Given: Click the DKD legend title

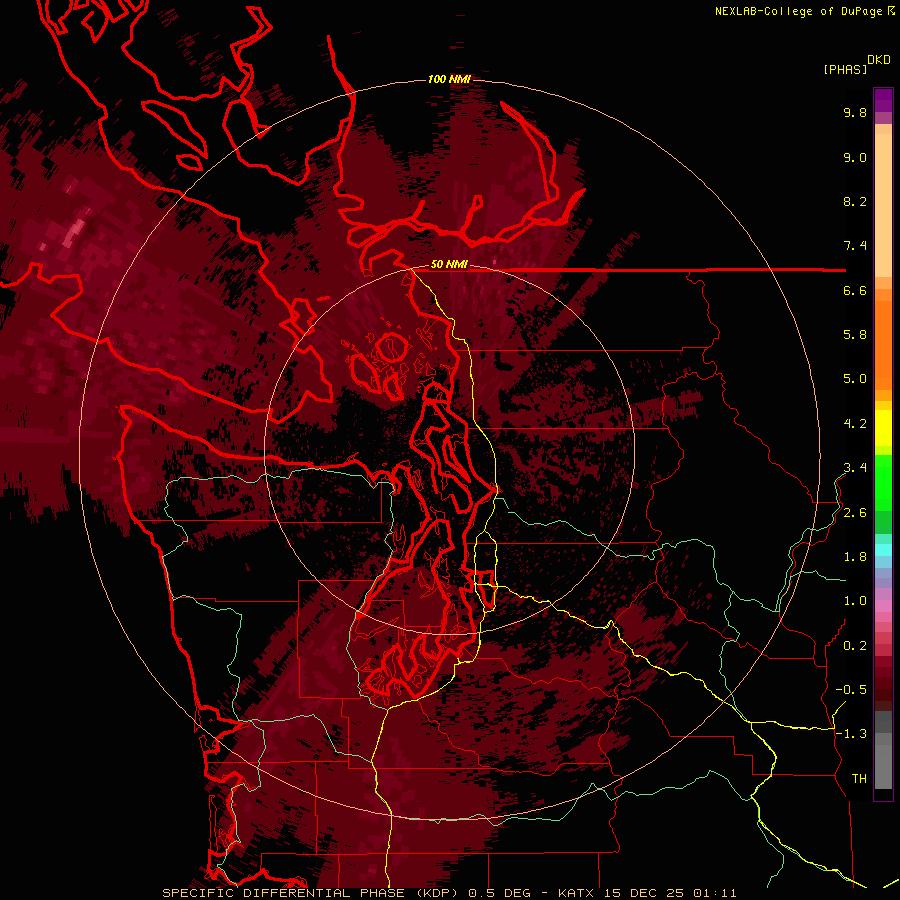Looking at the screenshot, I should click(879, 60).
